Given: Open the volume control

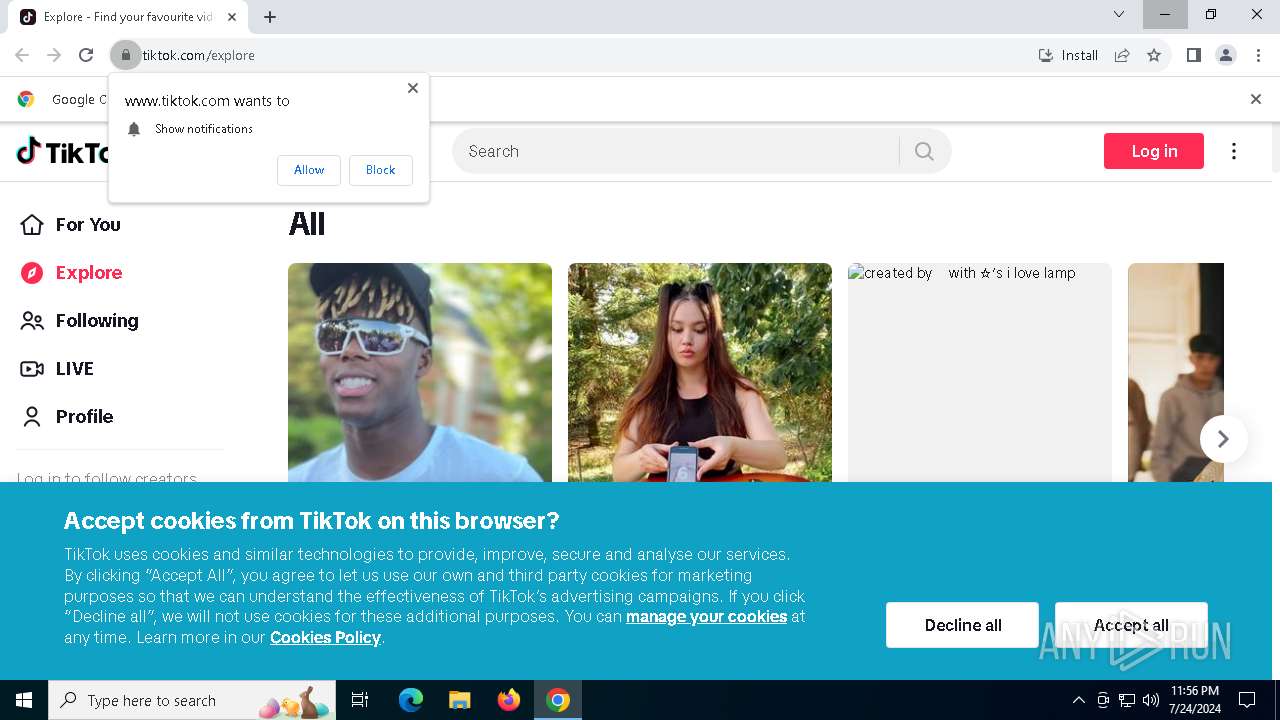Looking at the screenshot, I should point(1151,700).
